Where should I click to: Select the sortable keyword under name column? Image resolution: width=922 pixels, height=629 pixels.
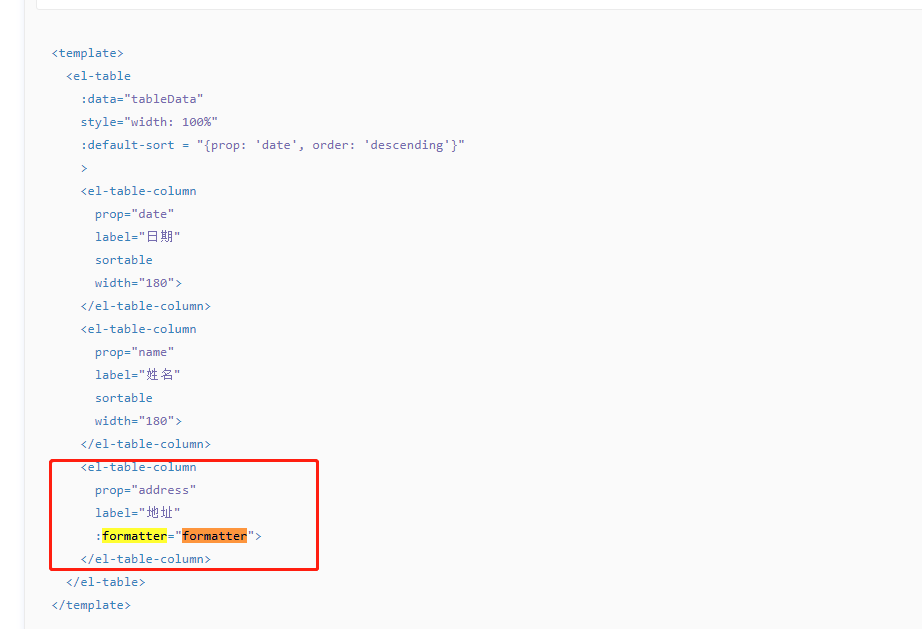click(123, 397)
